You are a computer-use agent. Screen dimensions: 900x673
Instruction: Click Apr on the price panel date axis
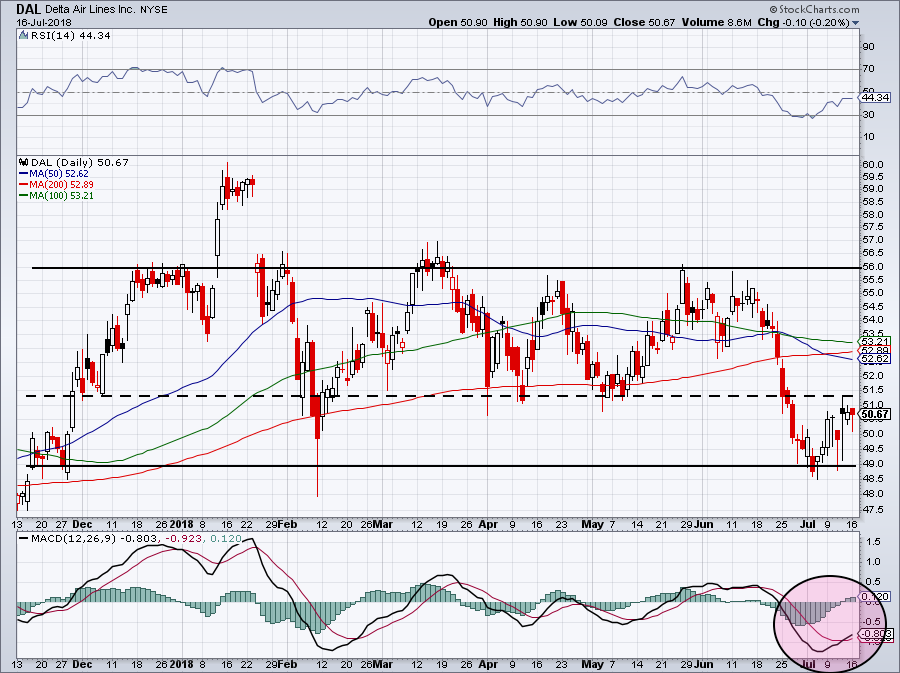(488, 524)
